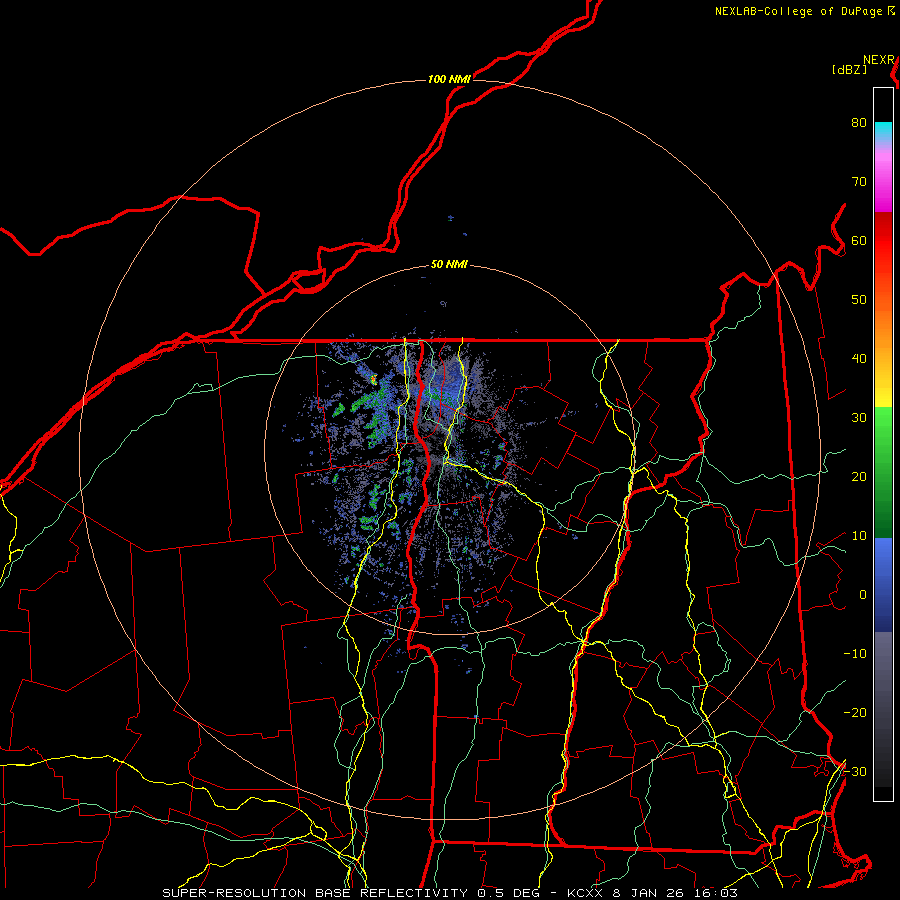Click the 20 value on the dBZ scale

coord(859,477)
